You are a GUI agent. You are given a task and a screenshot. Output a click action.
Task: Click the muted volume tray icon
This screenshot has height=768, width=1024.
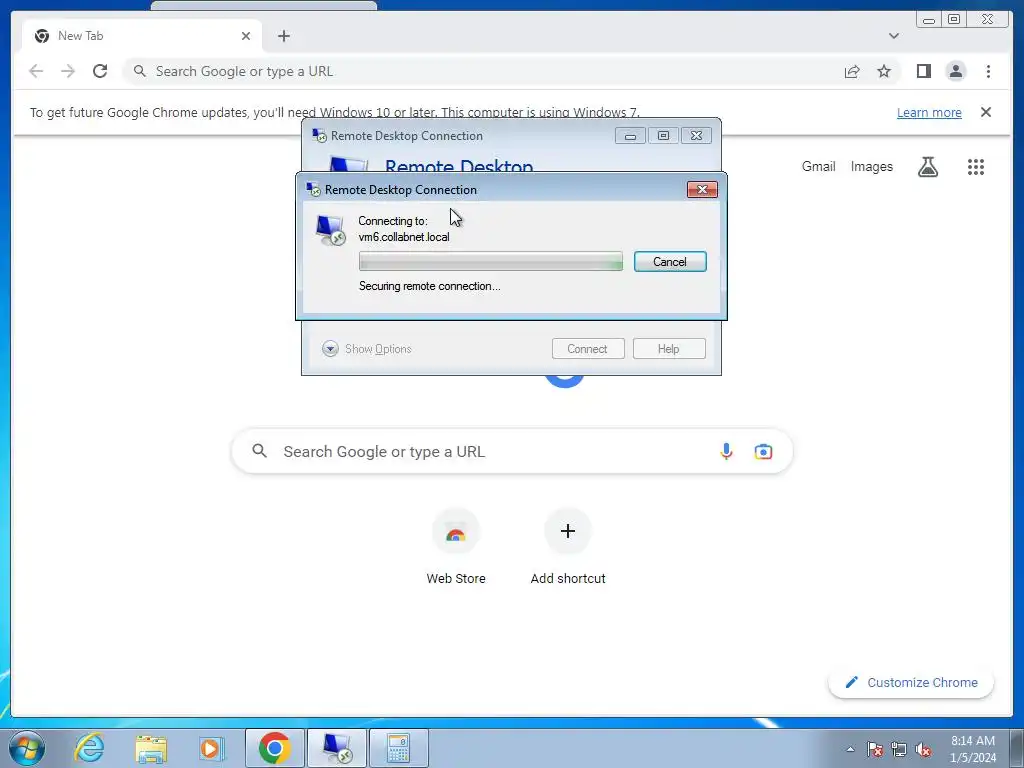point(923,749)
